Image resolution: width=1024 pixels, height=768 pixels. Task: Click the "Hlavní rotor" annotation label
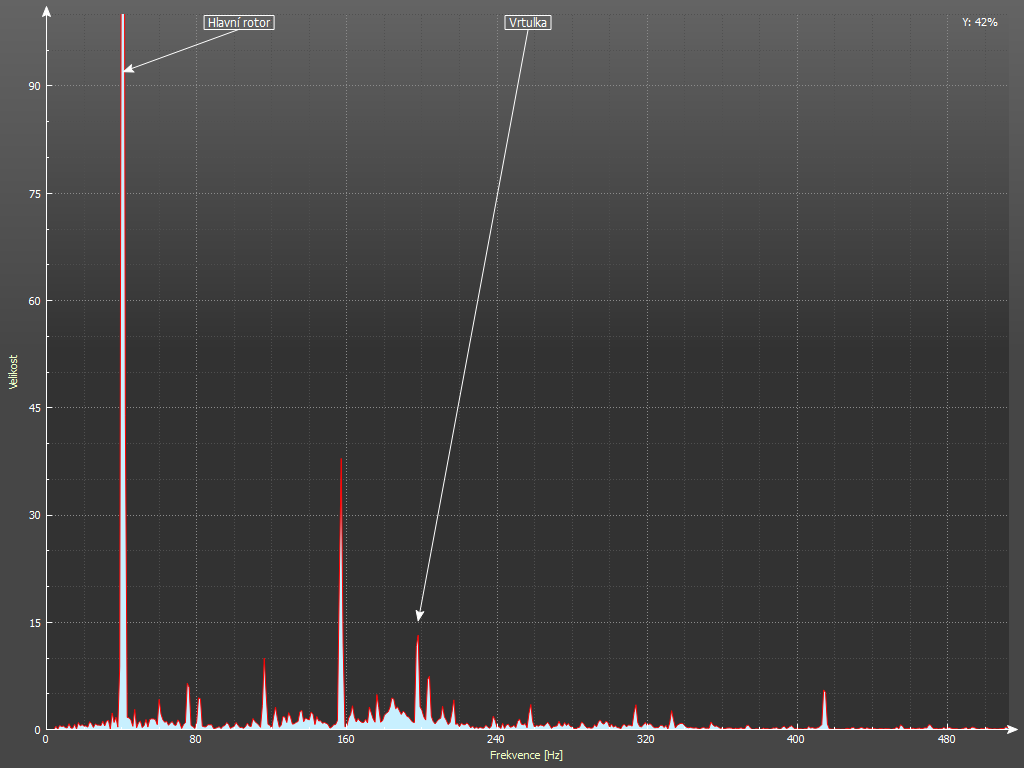pos(239,22)
